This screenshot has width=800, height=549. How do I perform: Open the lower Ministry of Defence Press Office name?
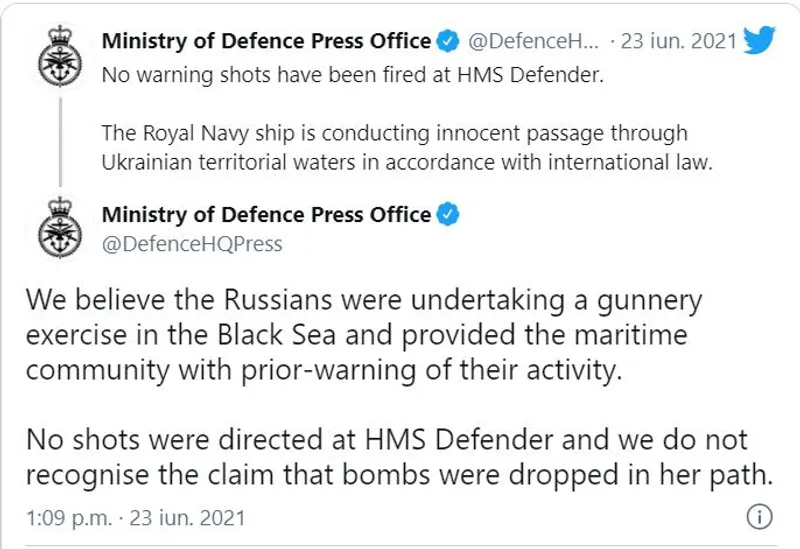[x=267, y=214]
